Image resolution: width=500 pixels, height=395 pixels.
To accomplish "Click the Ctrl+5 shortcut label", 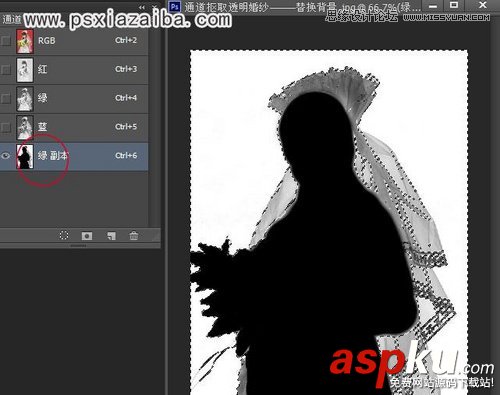I will 126,127.
